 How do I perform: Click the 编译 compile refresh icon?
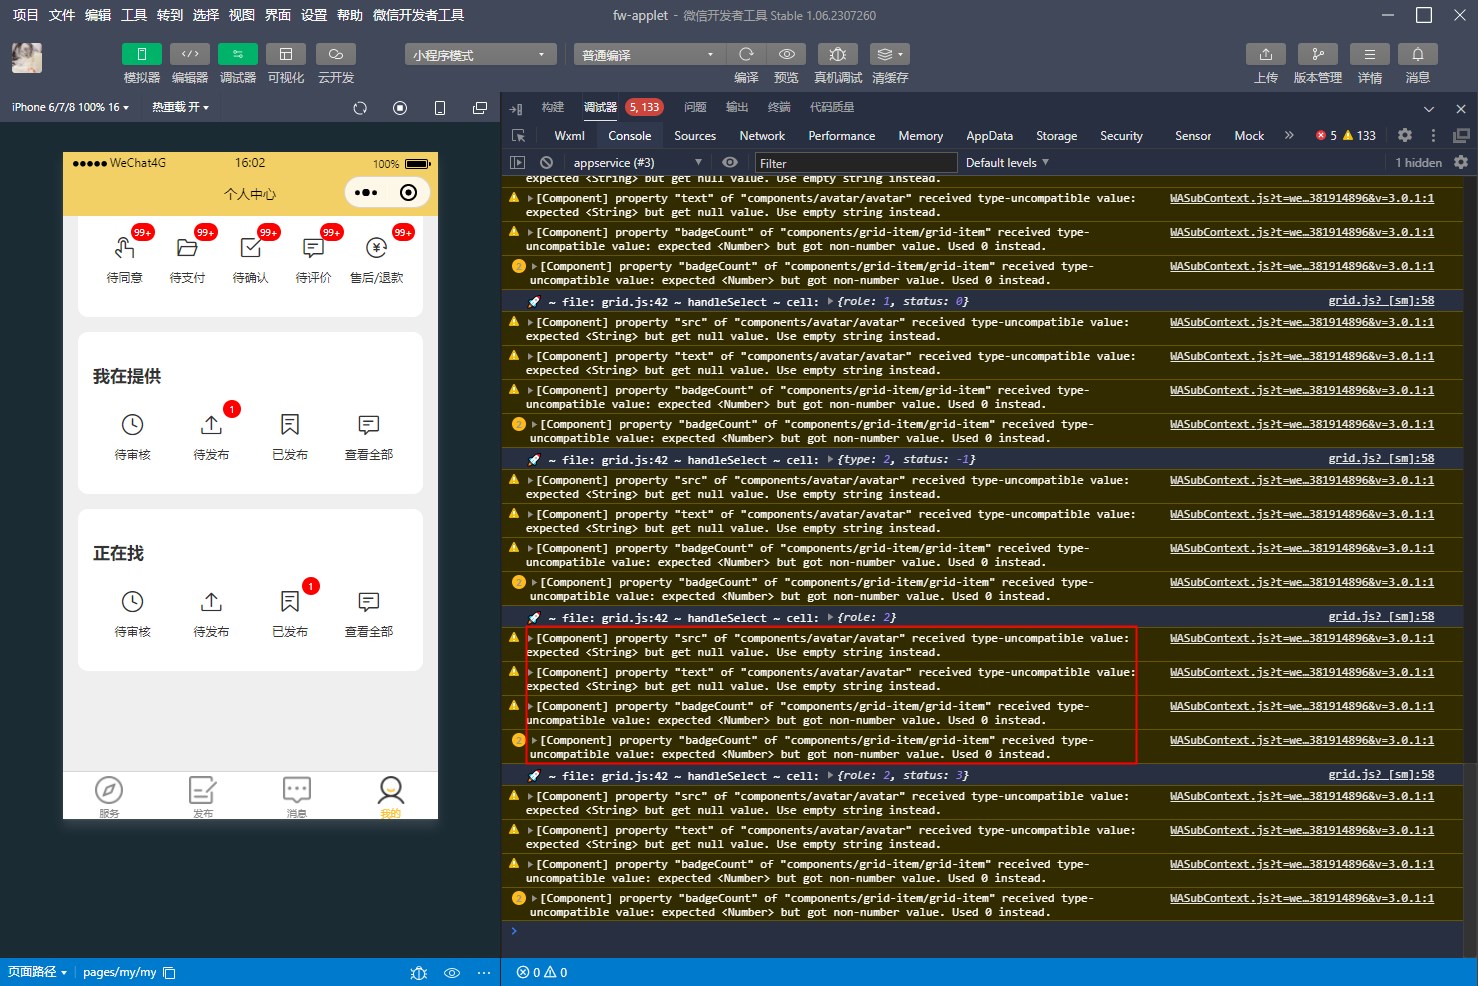(746, 54)
